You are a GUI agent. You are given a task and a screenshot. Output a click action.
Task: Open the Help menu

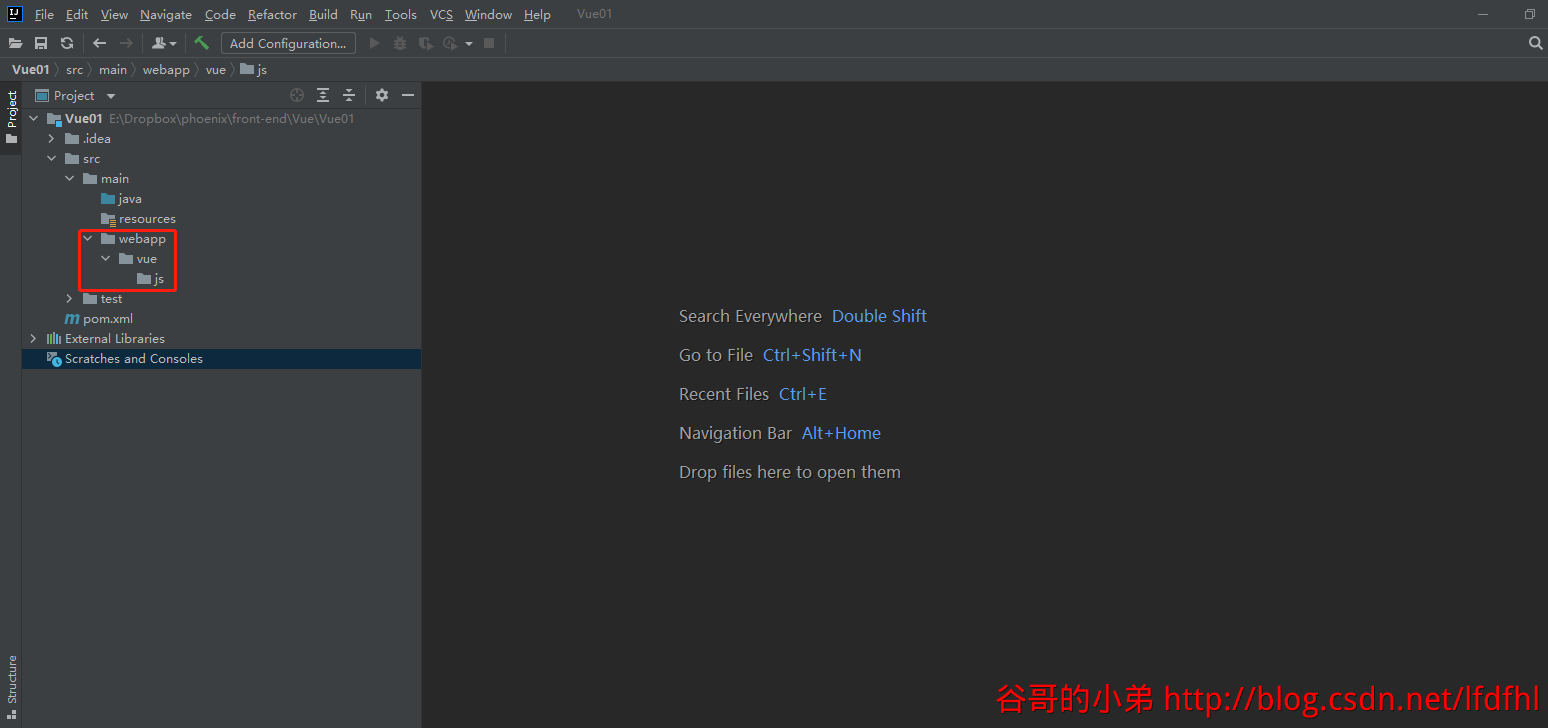click(537, 15)
